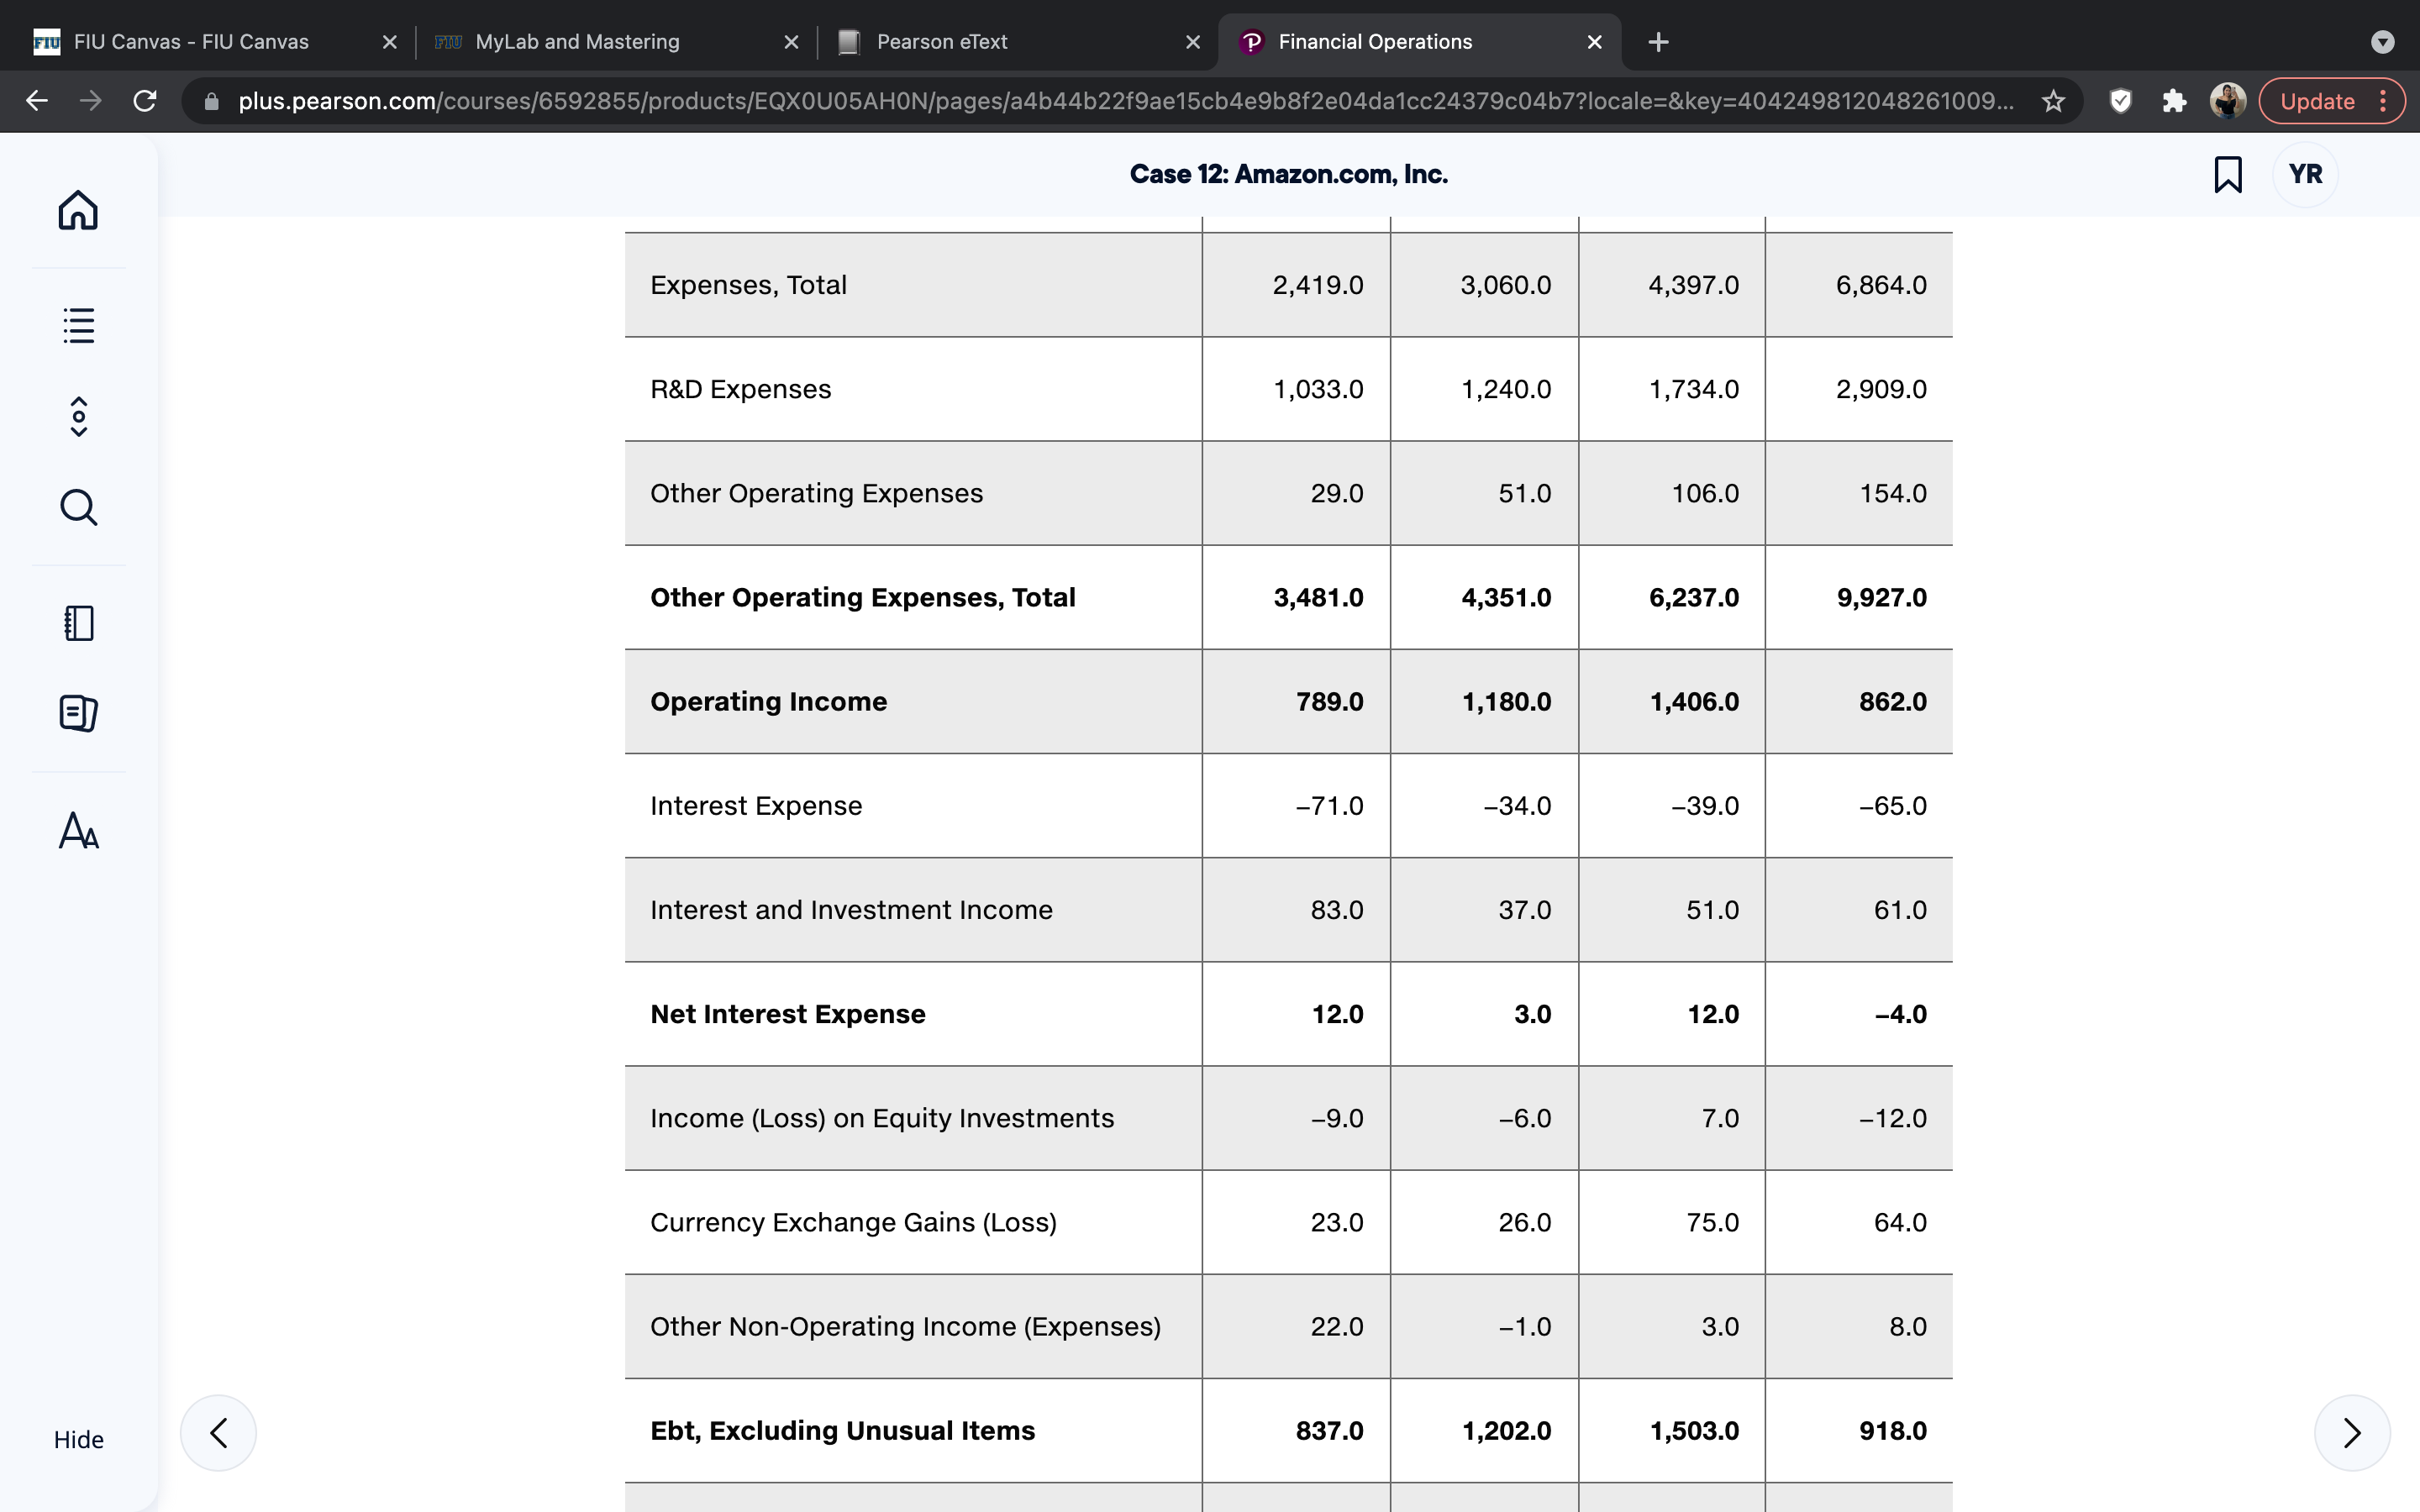Click the 75.0 Currency Exchange Gains value

pos(1712,1222)
